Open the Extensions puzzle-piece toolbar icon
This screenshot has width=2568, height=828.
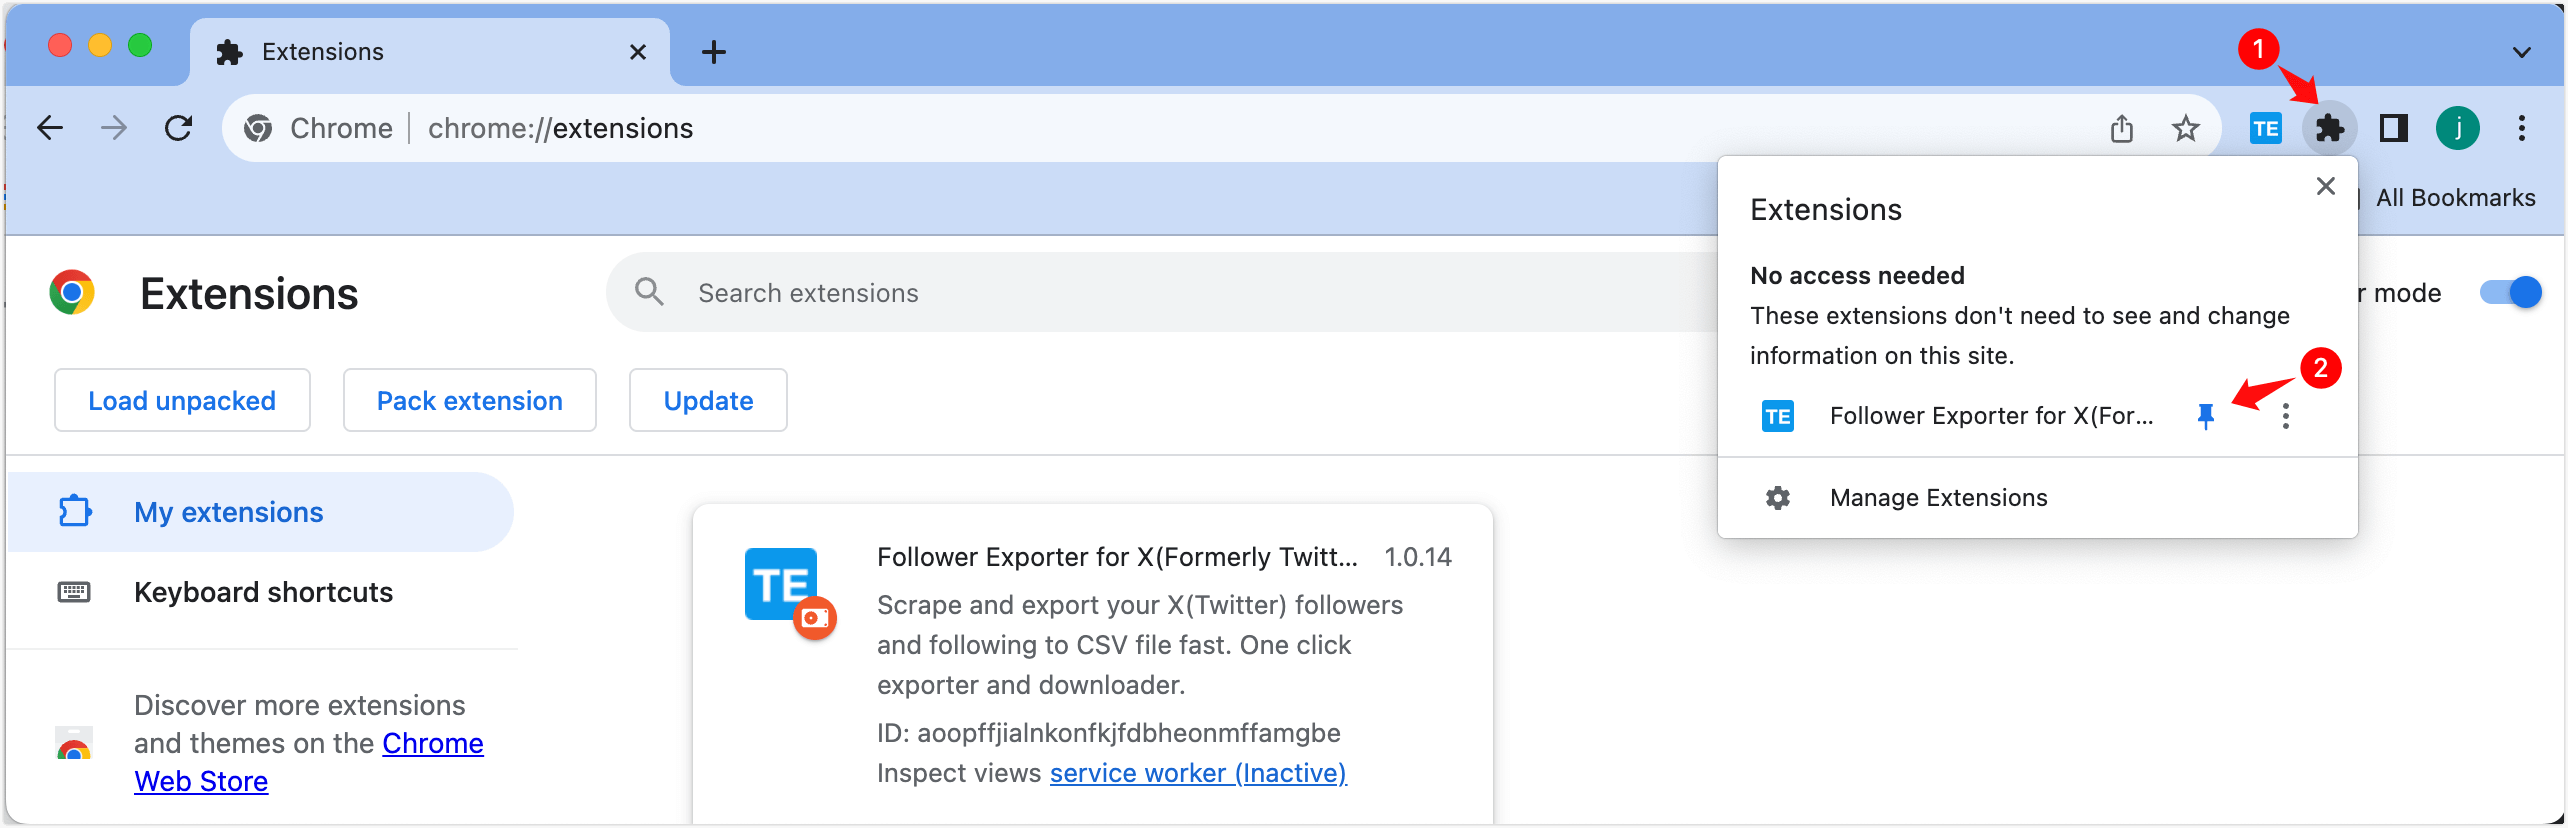tap(2329, 128)
